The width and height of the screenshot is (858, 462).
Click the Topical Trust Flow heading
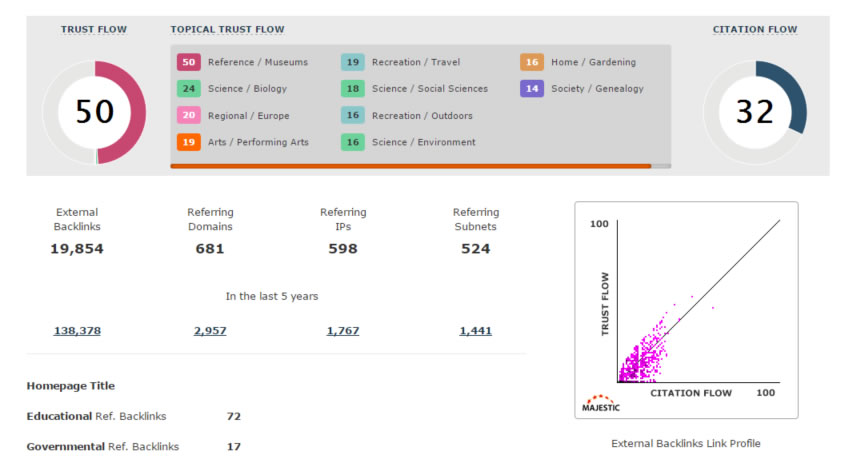[227, 30]
